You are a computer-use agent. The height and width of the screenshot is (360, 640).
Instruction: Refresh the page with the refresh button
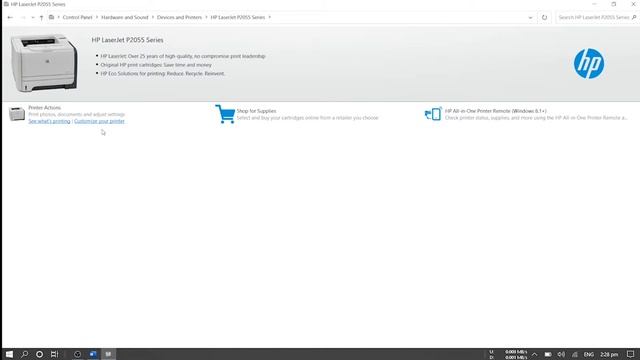[544, 18]
